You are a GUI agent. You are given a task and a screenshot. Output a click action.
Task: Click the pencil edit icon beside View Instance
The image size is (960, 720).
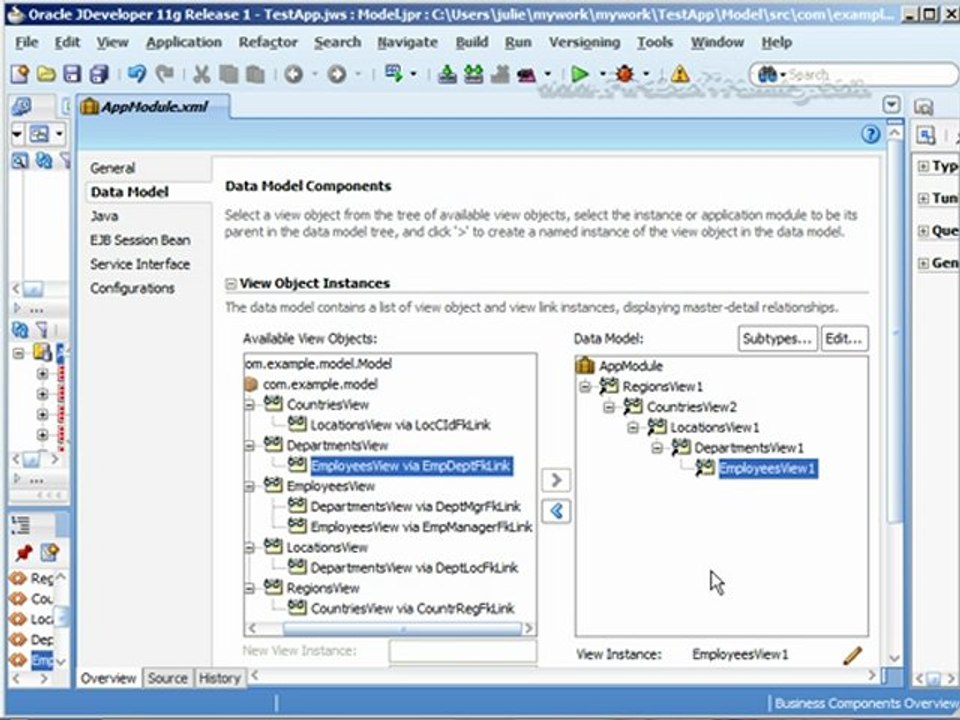click(x=852, y=655)
